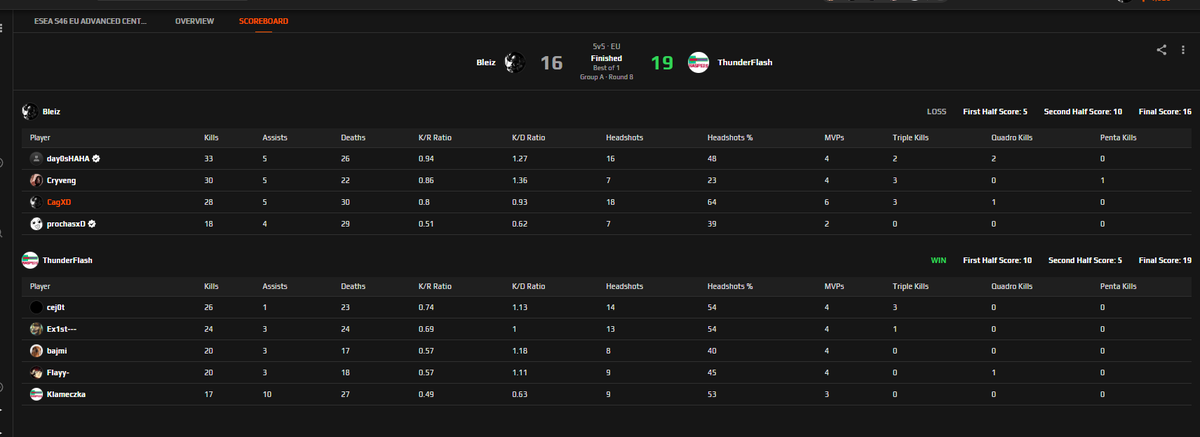The width and height of the screenshot is (1200, 437).
Task: Open Flayy-'s player profile
Action: [60, 373]
